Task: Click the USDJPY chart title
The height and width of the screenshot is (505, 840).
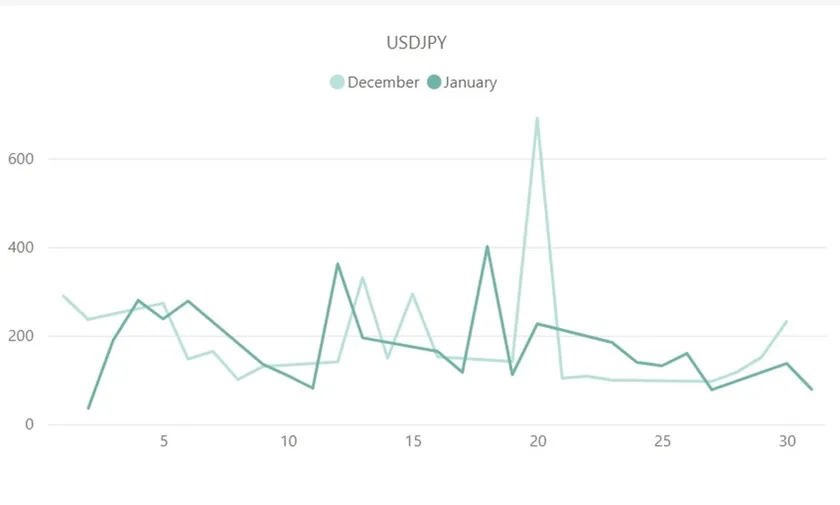Action: click(416, 43)
